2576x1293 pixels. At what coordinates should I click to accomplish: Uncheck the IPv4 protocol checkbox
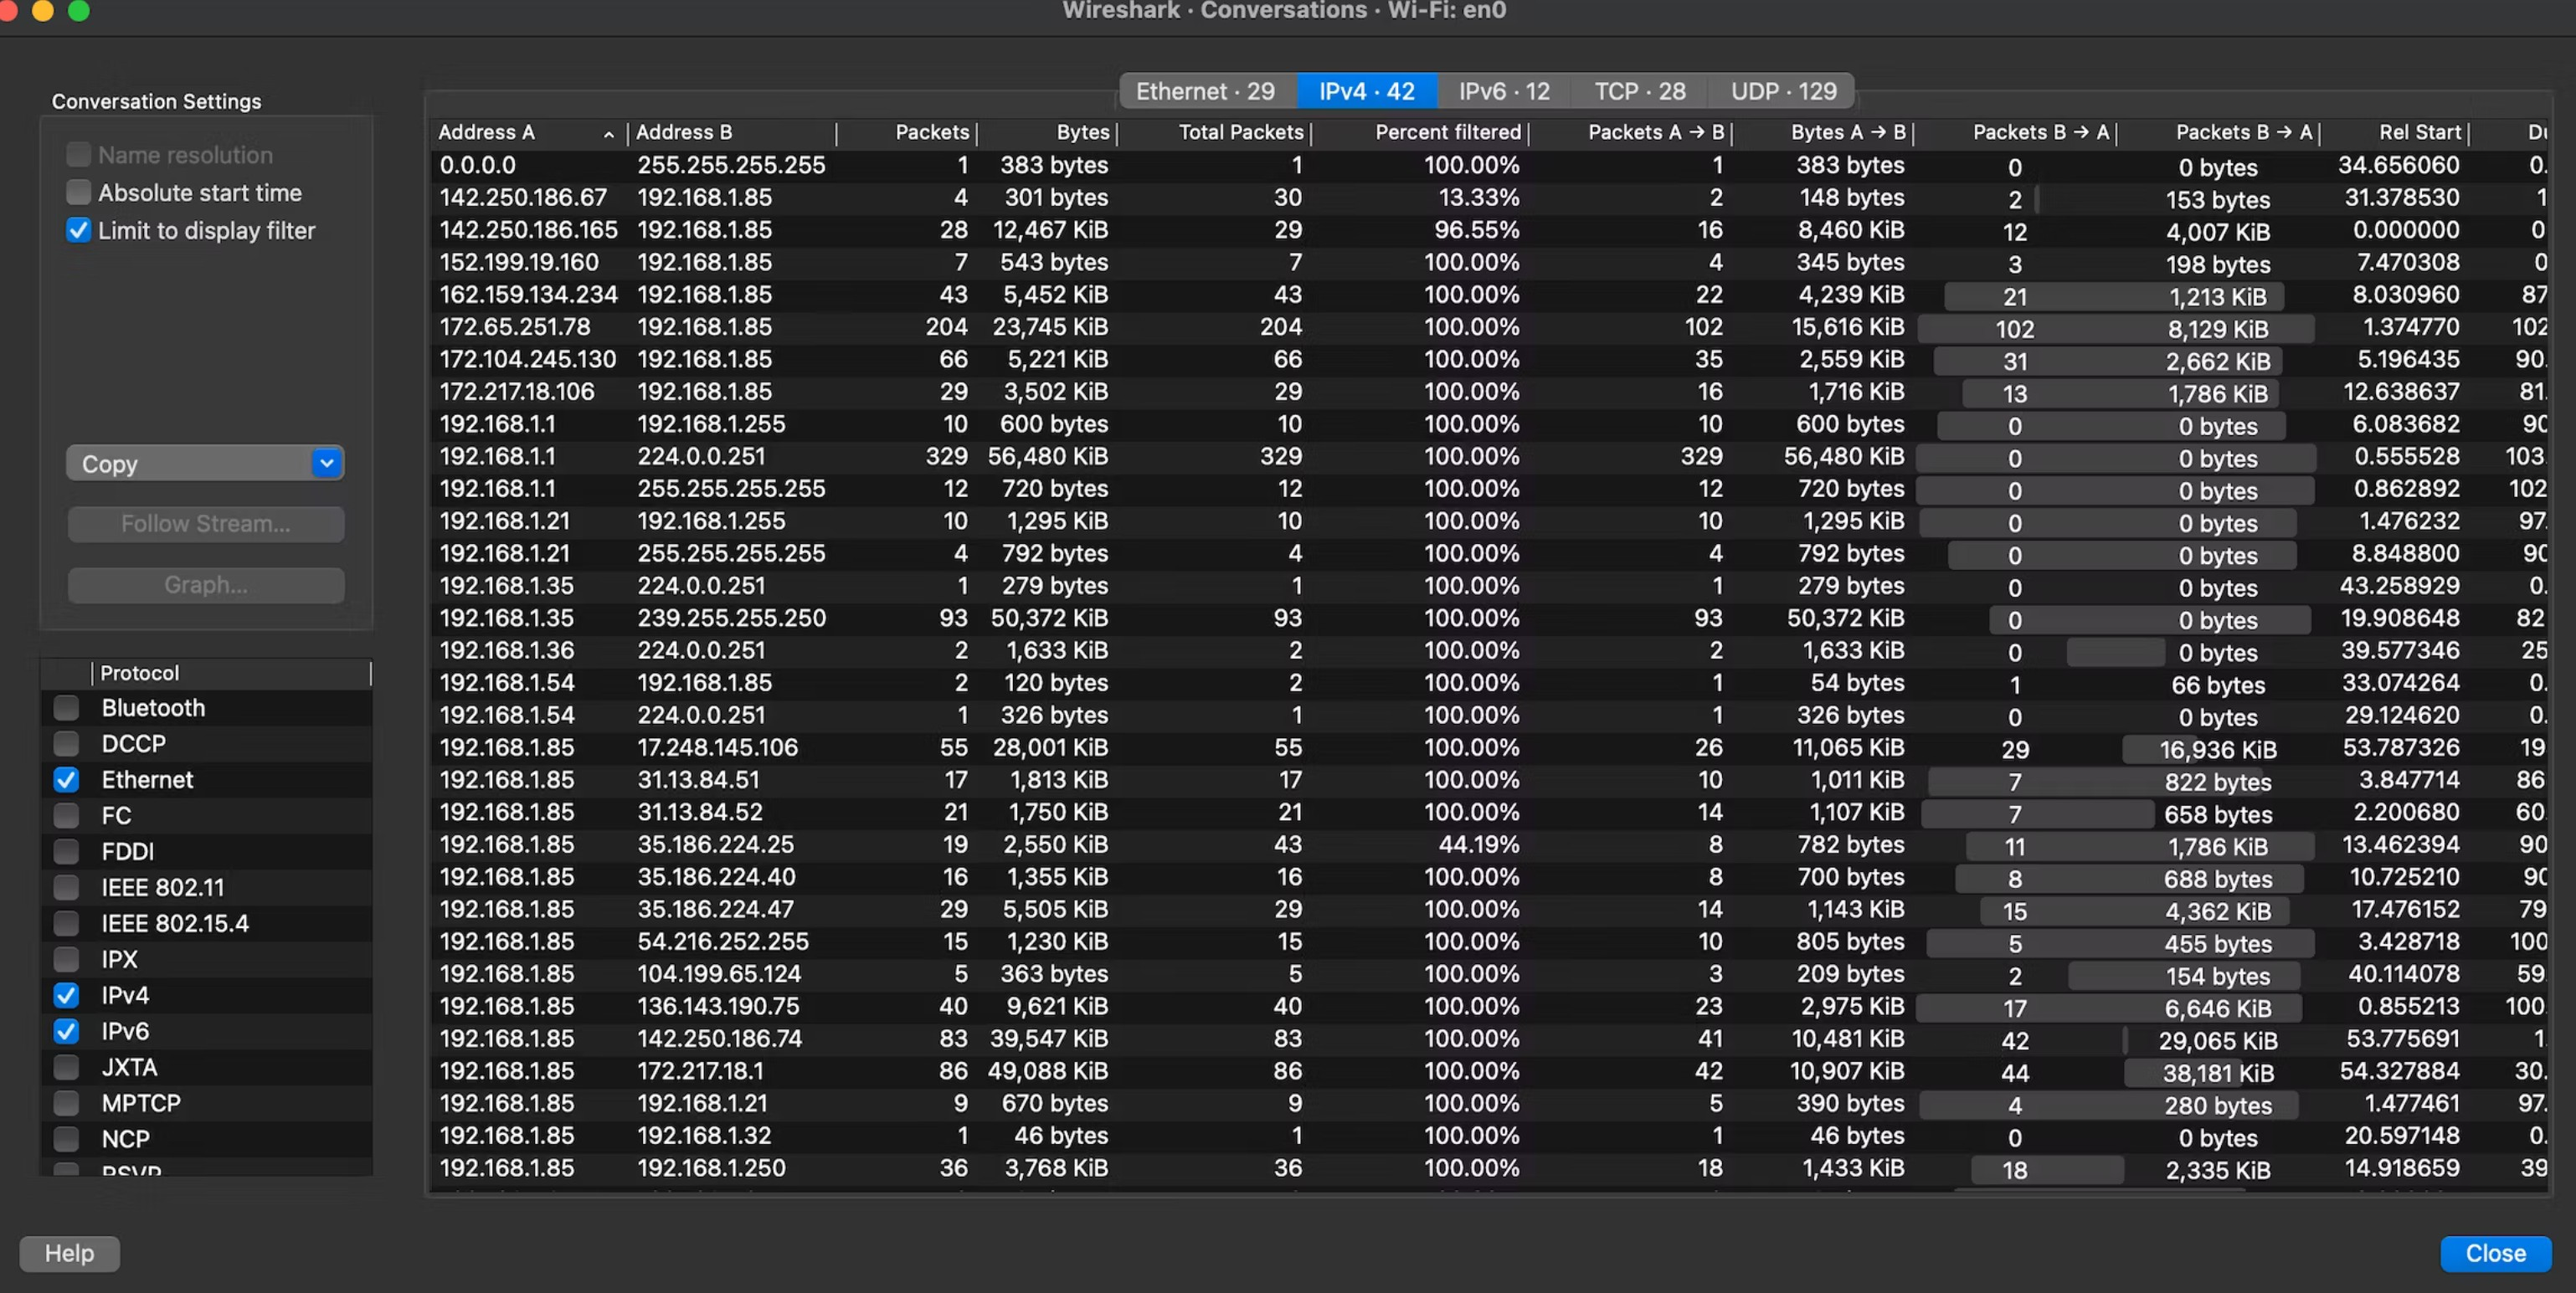tap(66, 996)
